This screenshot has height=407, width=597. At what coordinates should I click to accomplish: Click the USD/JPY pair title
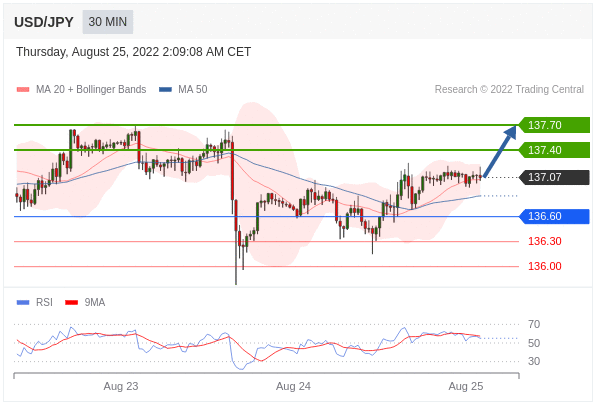click(x=44, y=22)
